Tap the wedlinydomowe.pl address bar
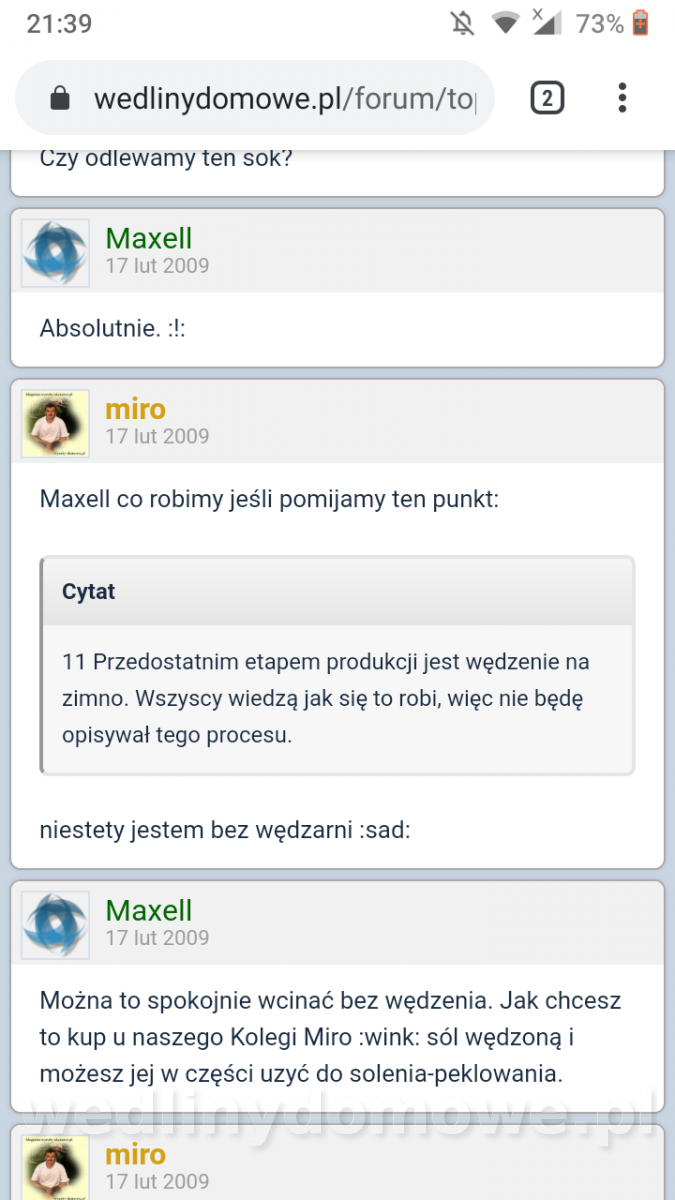This screenshot has height=1200, width=675. 255,97
